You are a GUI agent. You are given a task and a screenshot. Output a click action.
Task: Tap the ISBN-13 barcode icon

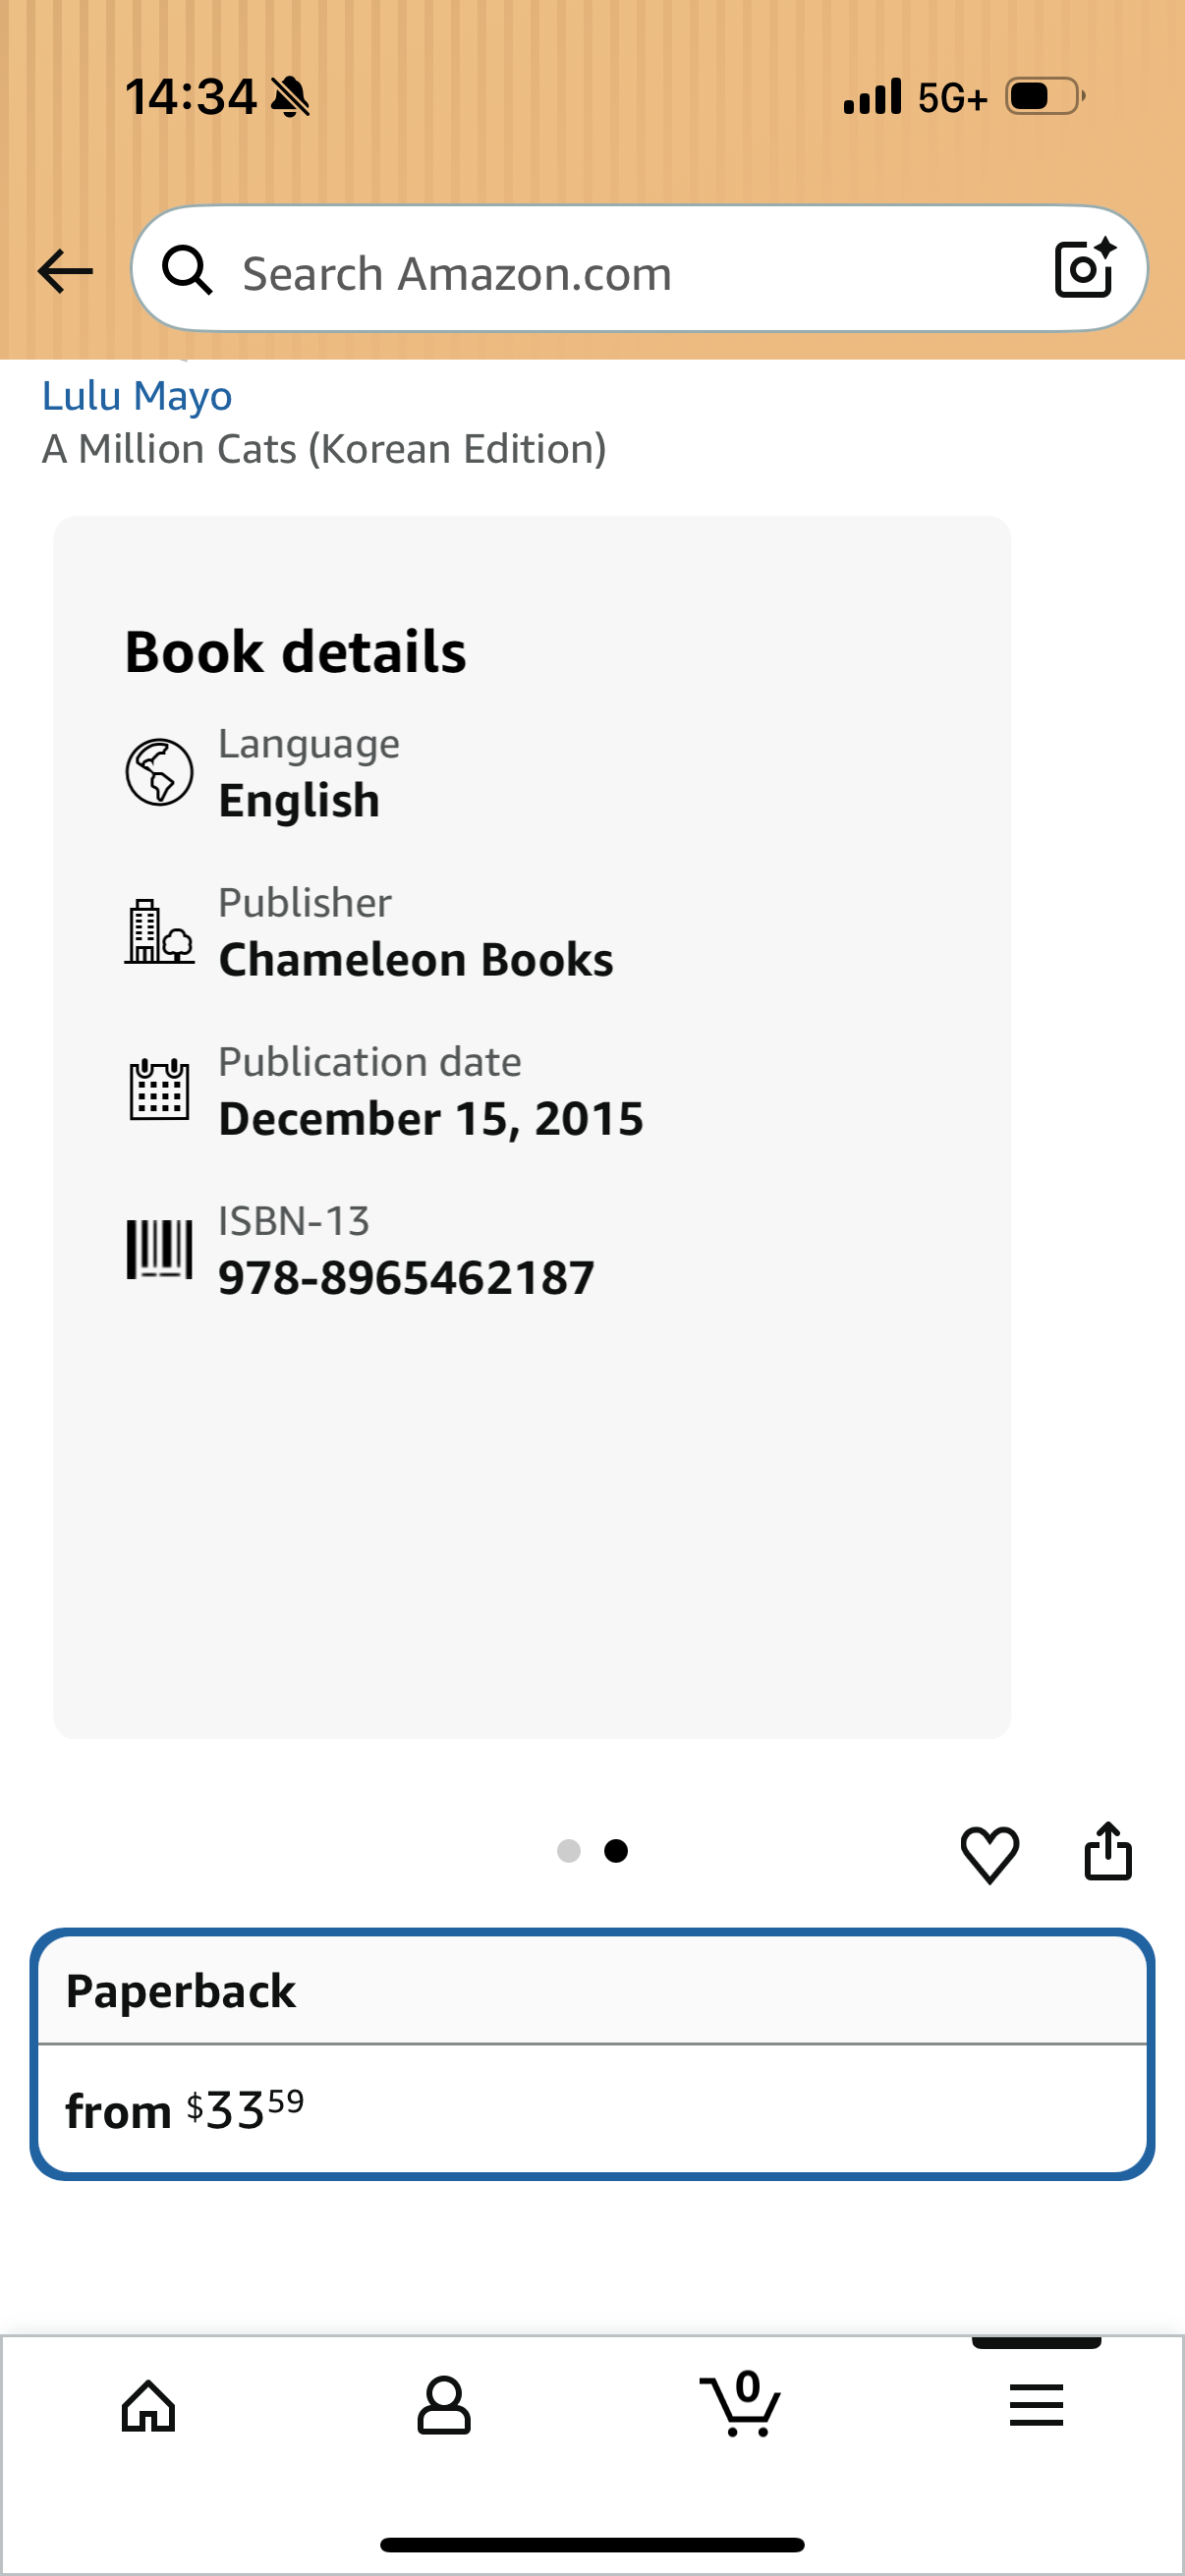pos(159,1248)
